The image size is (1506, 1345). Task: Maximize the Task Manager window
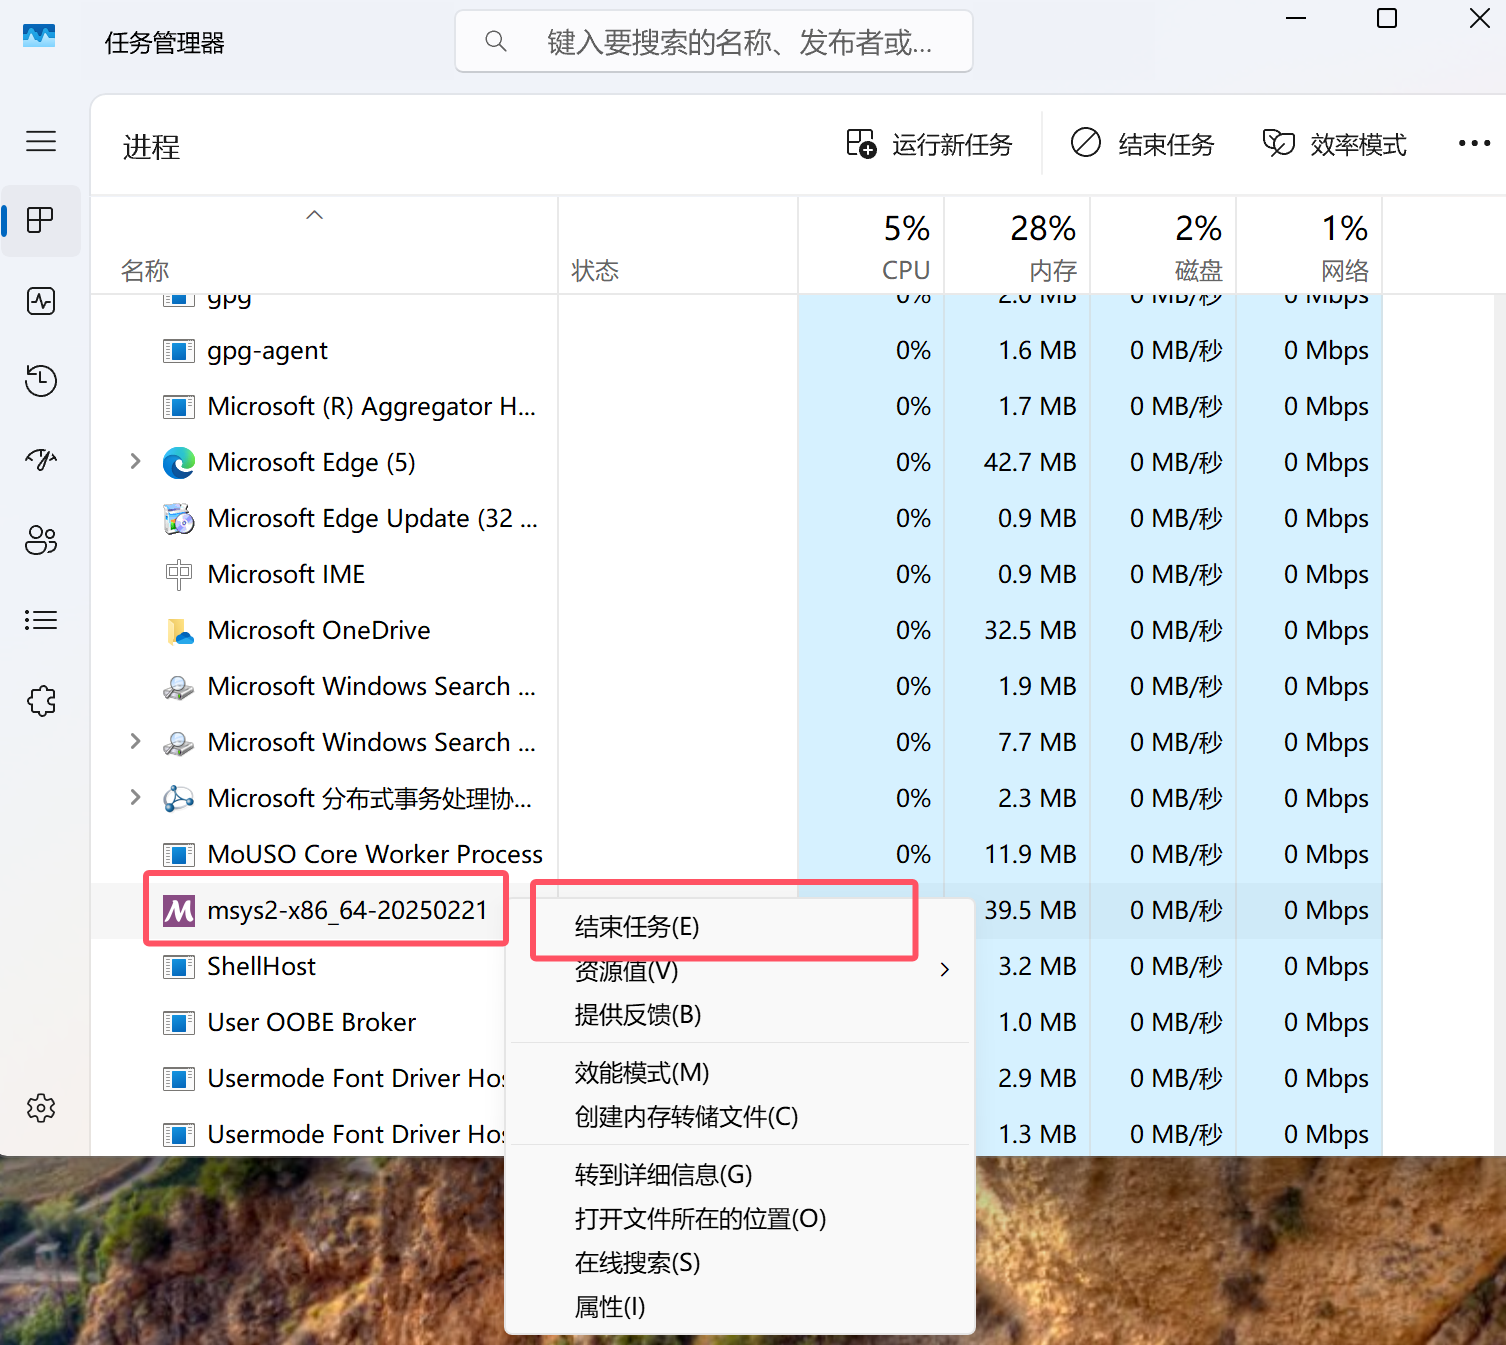(1387, 18)
